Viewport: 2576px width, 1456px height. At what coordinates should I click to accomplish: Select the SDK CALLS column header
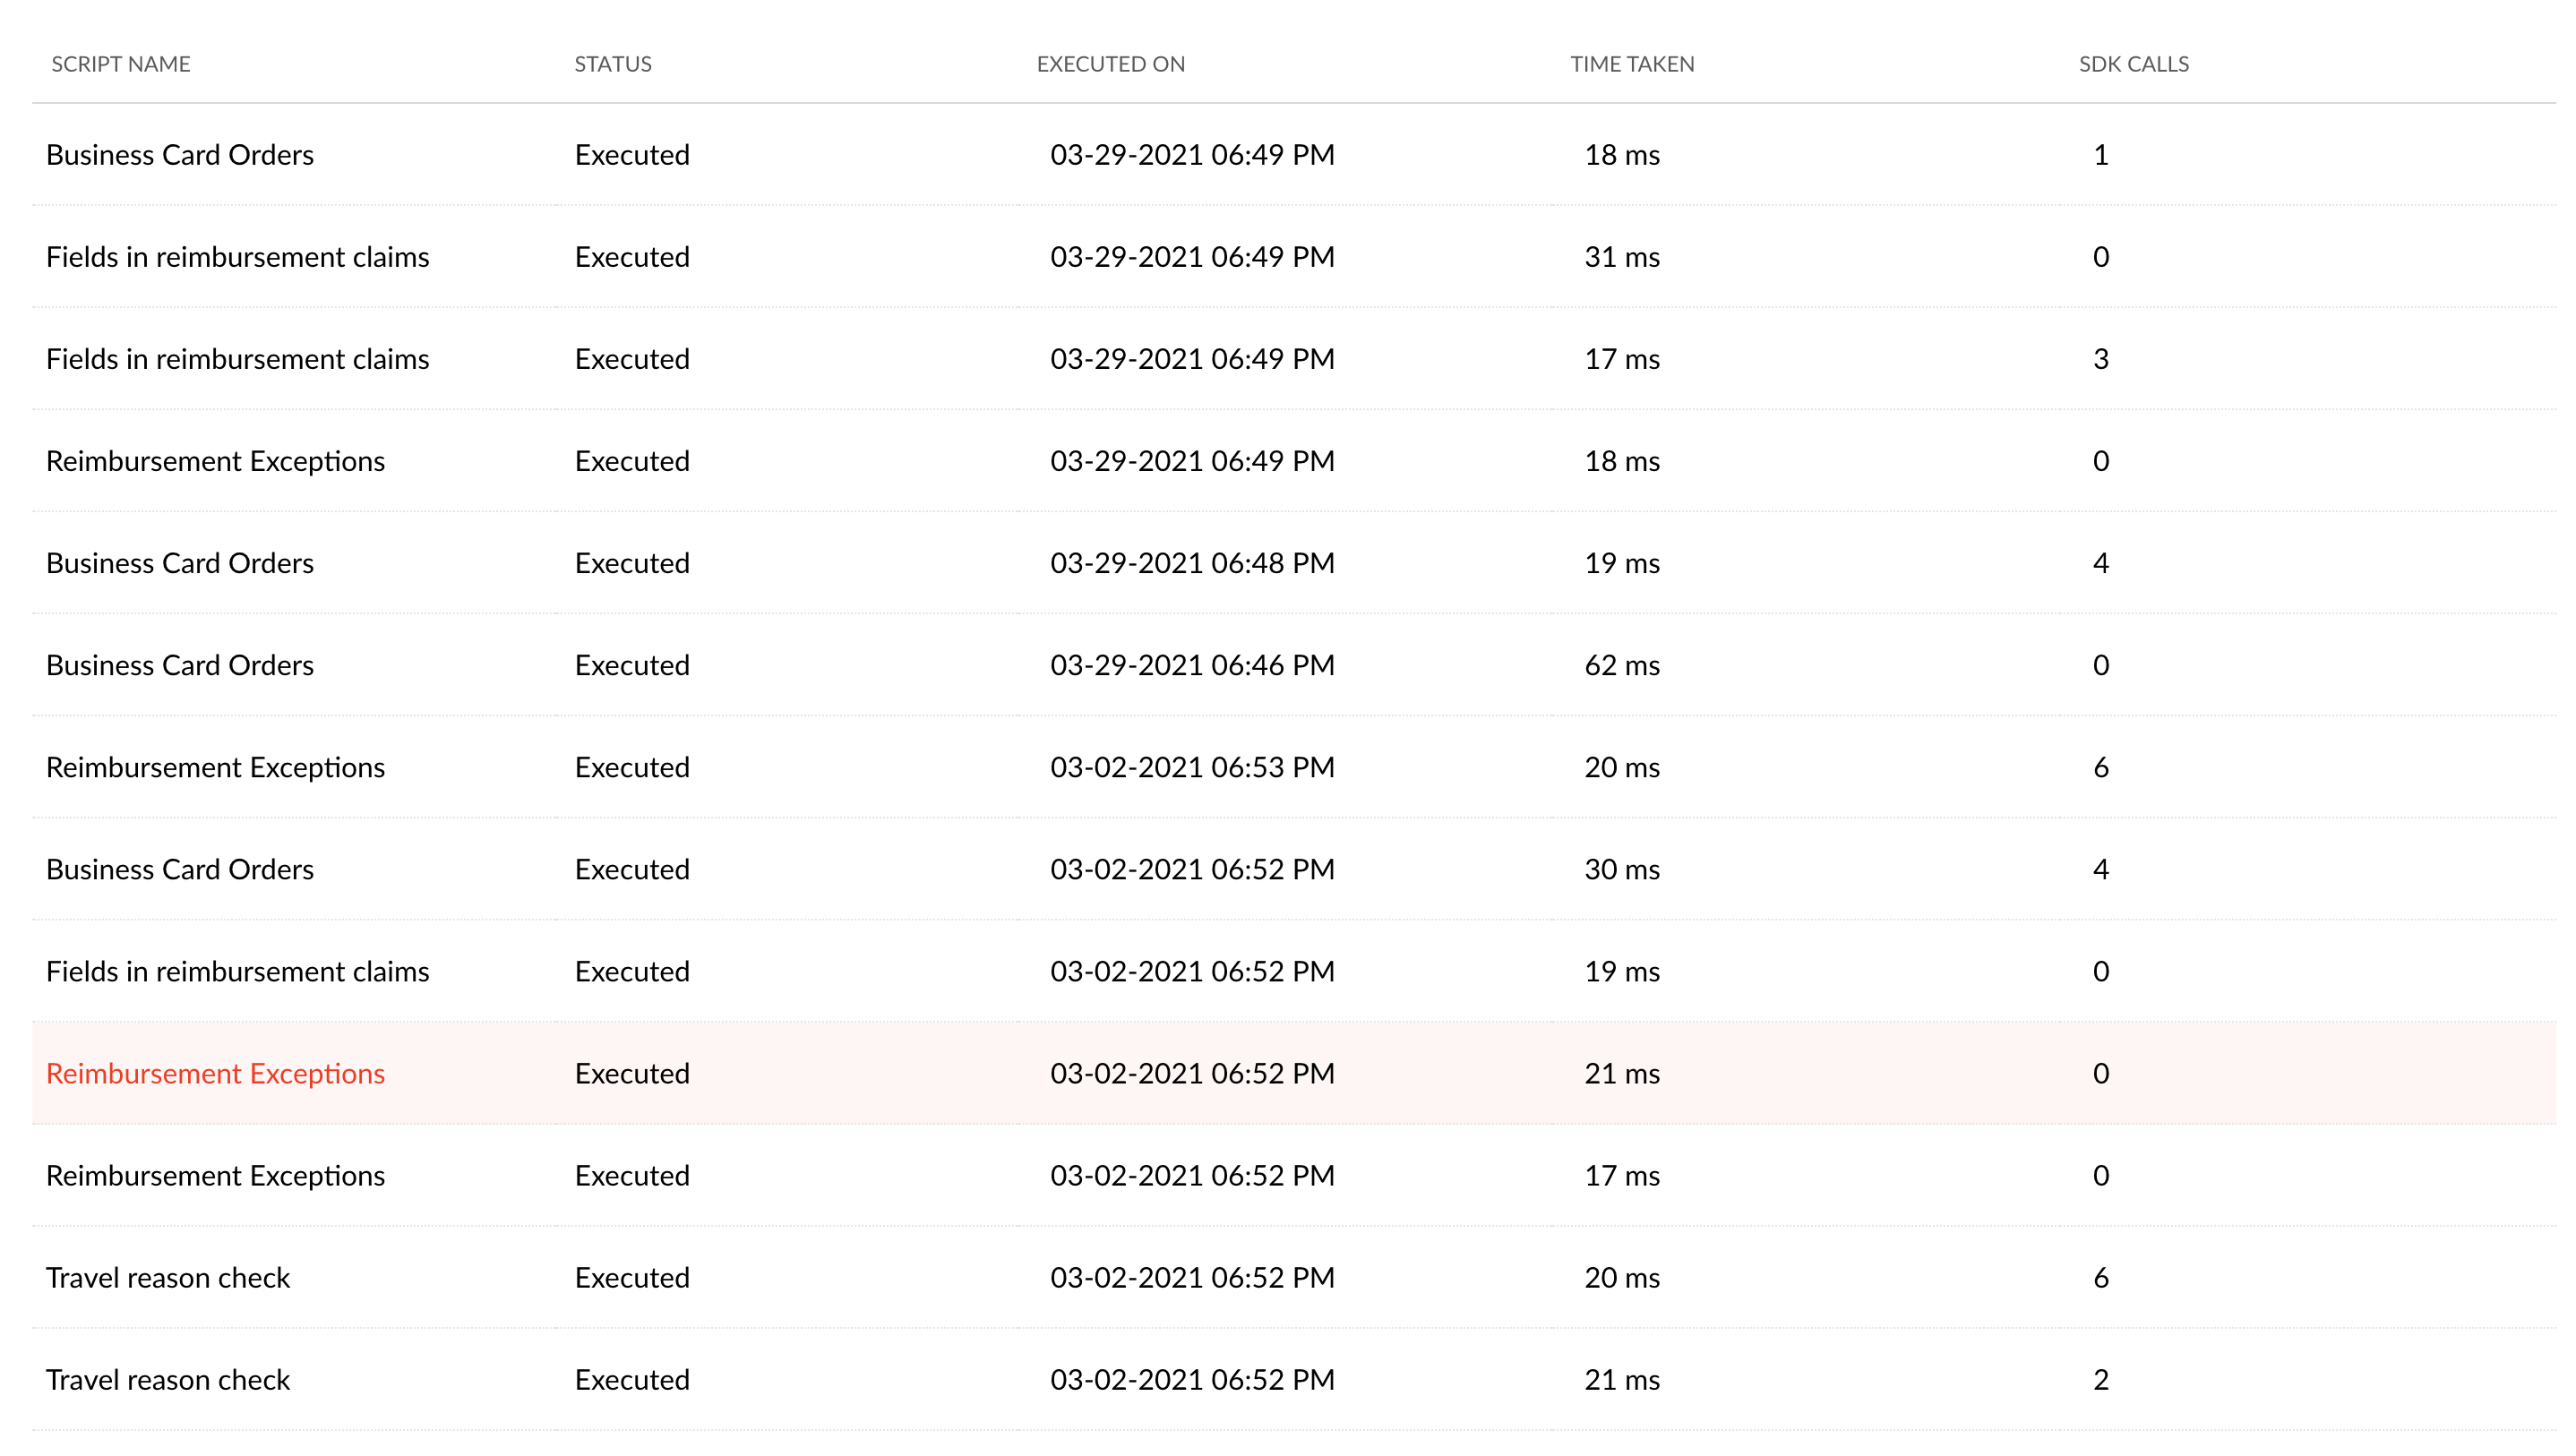coord(2133,64)
